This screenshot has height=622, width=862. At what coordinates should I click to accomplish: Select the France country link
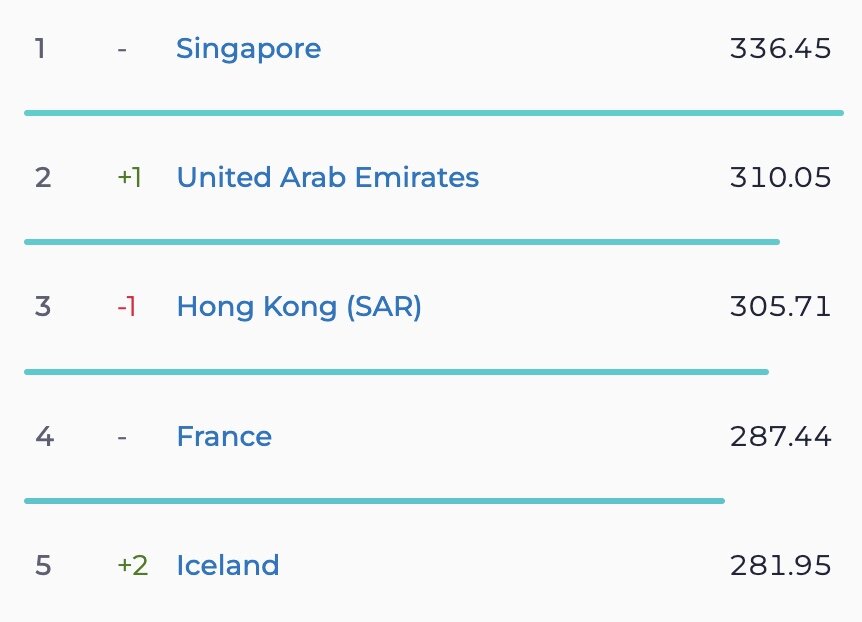click(x=224, y=436)
